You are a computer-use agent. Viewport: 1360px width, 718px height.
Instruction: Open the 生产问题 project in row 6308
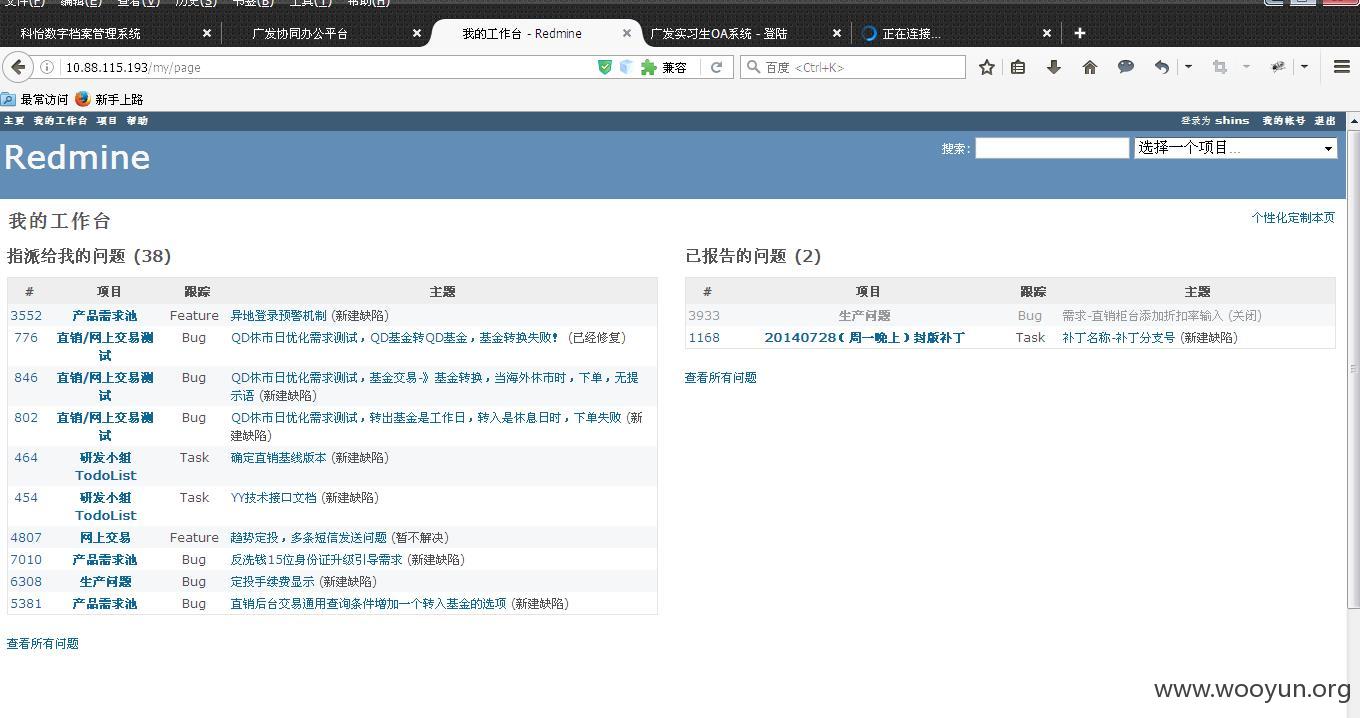point(105,581)
